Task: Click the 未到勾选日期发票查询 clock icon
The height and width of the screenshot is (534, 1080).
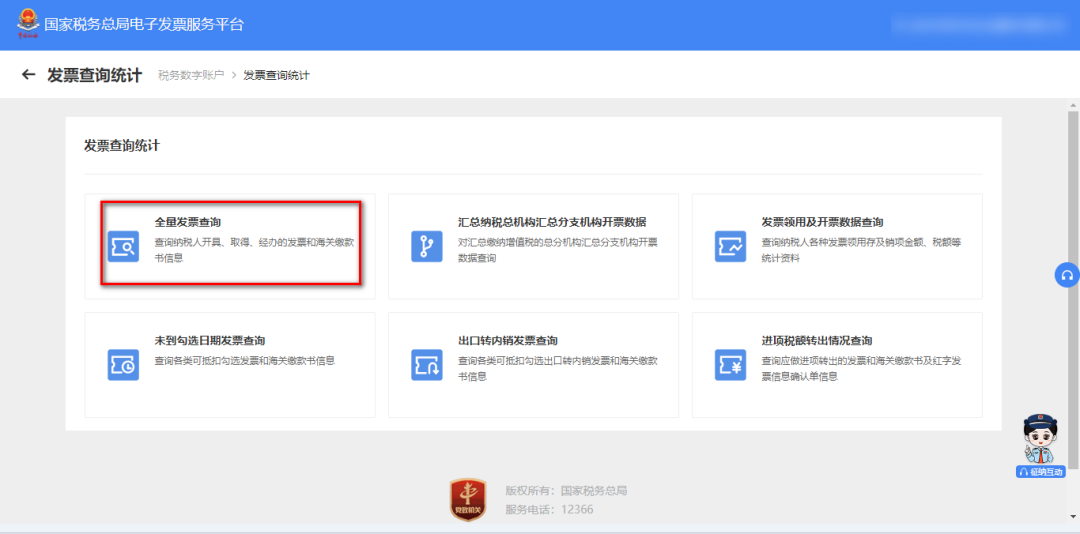Action: (123, 365)
